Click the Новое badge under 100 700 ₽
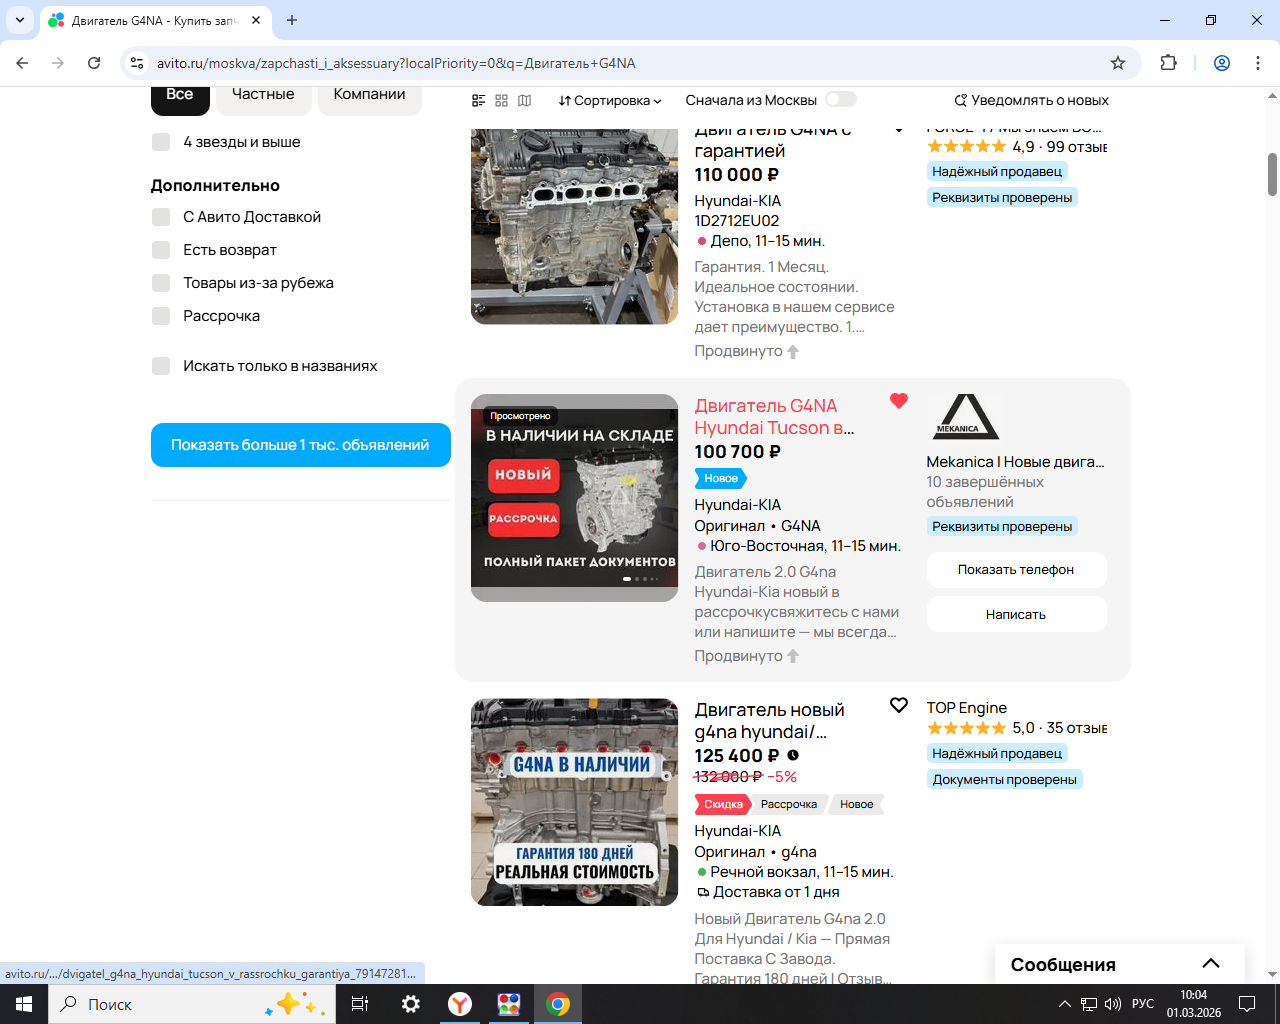Screen dimensions: 1280x1024 pyautogui.click(x=720, y=478)
